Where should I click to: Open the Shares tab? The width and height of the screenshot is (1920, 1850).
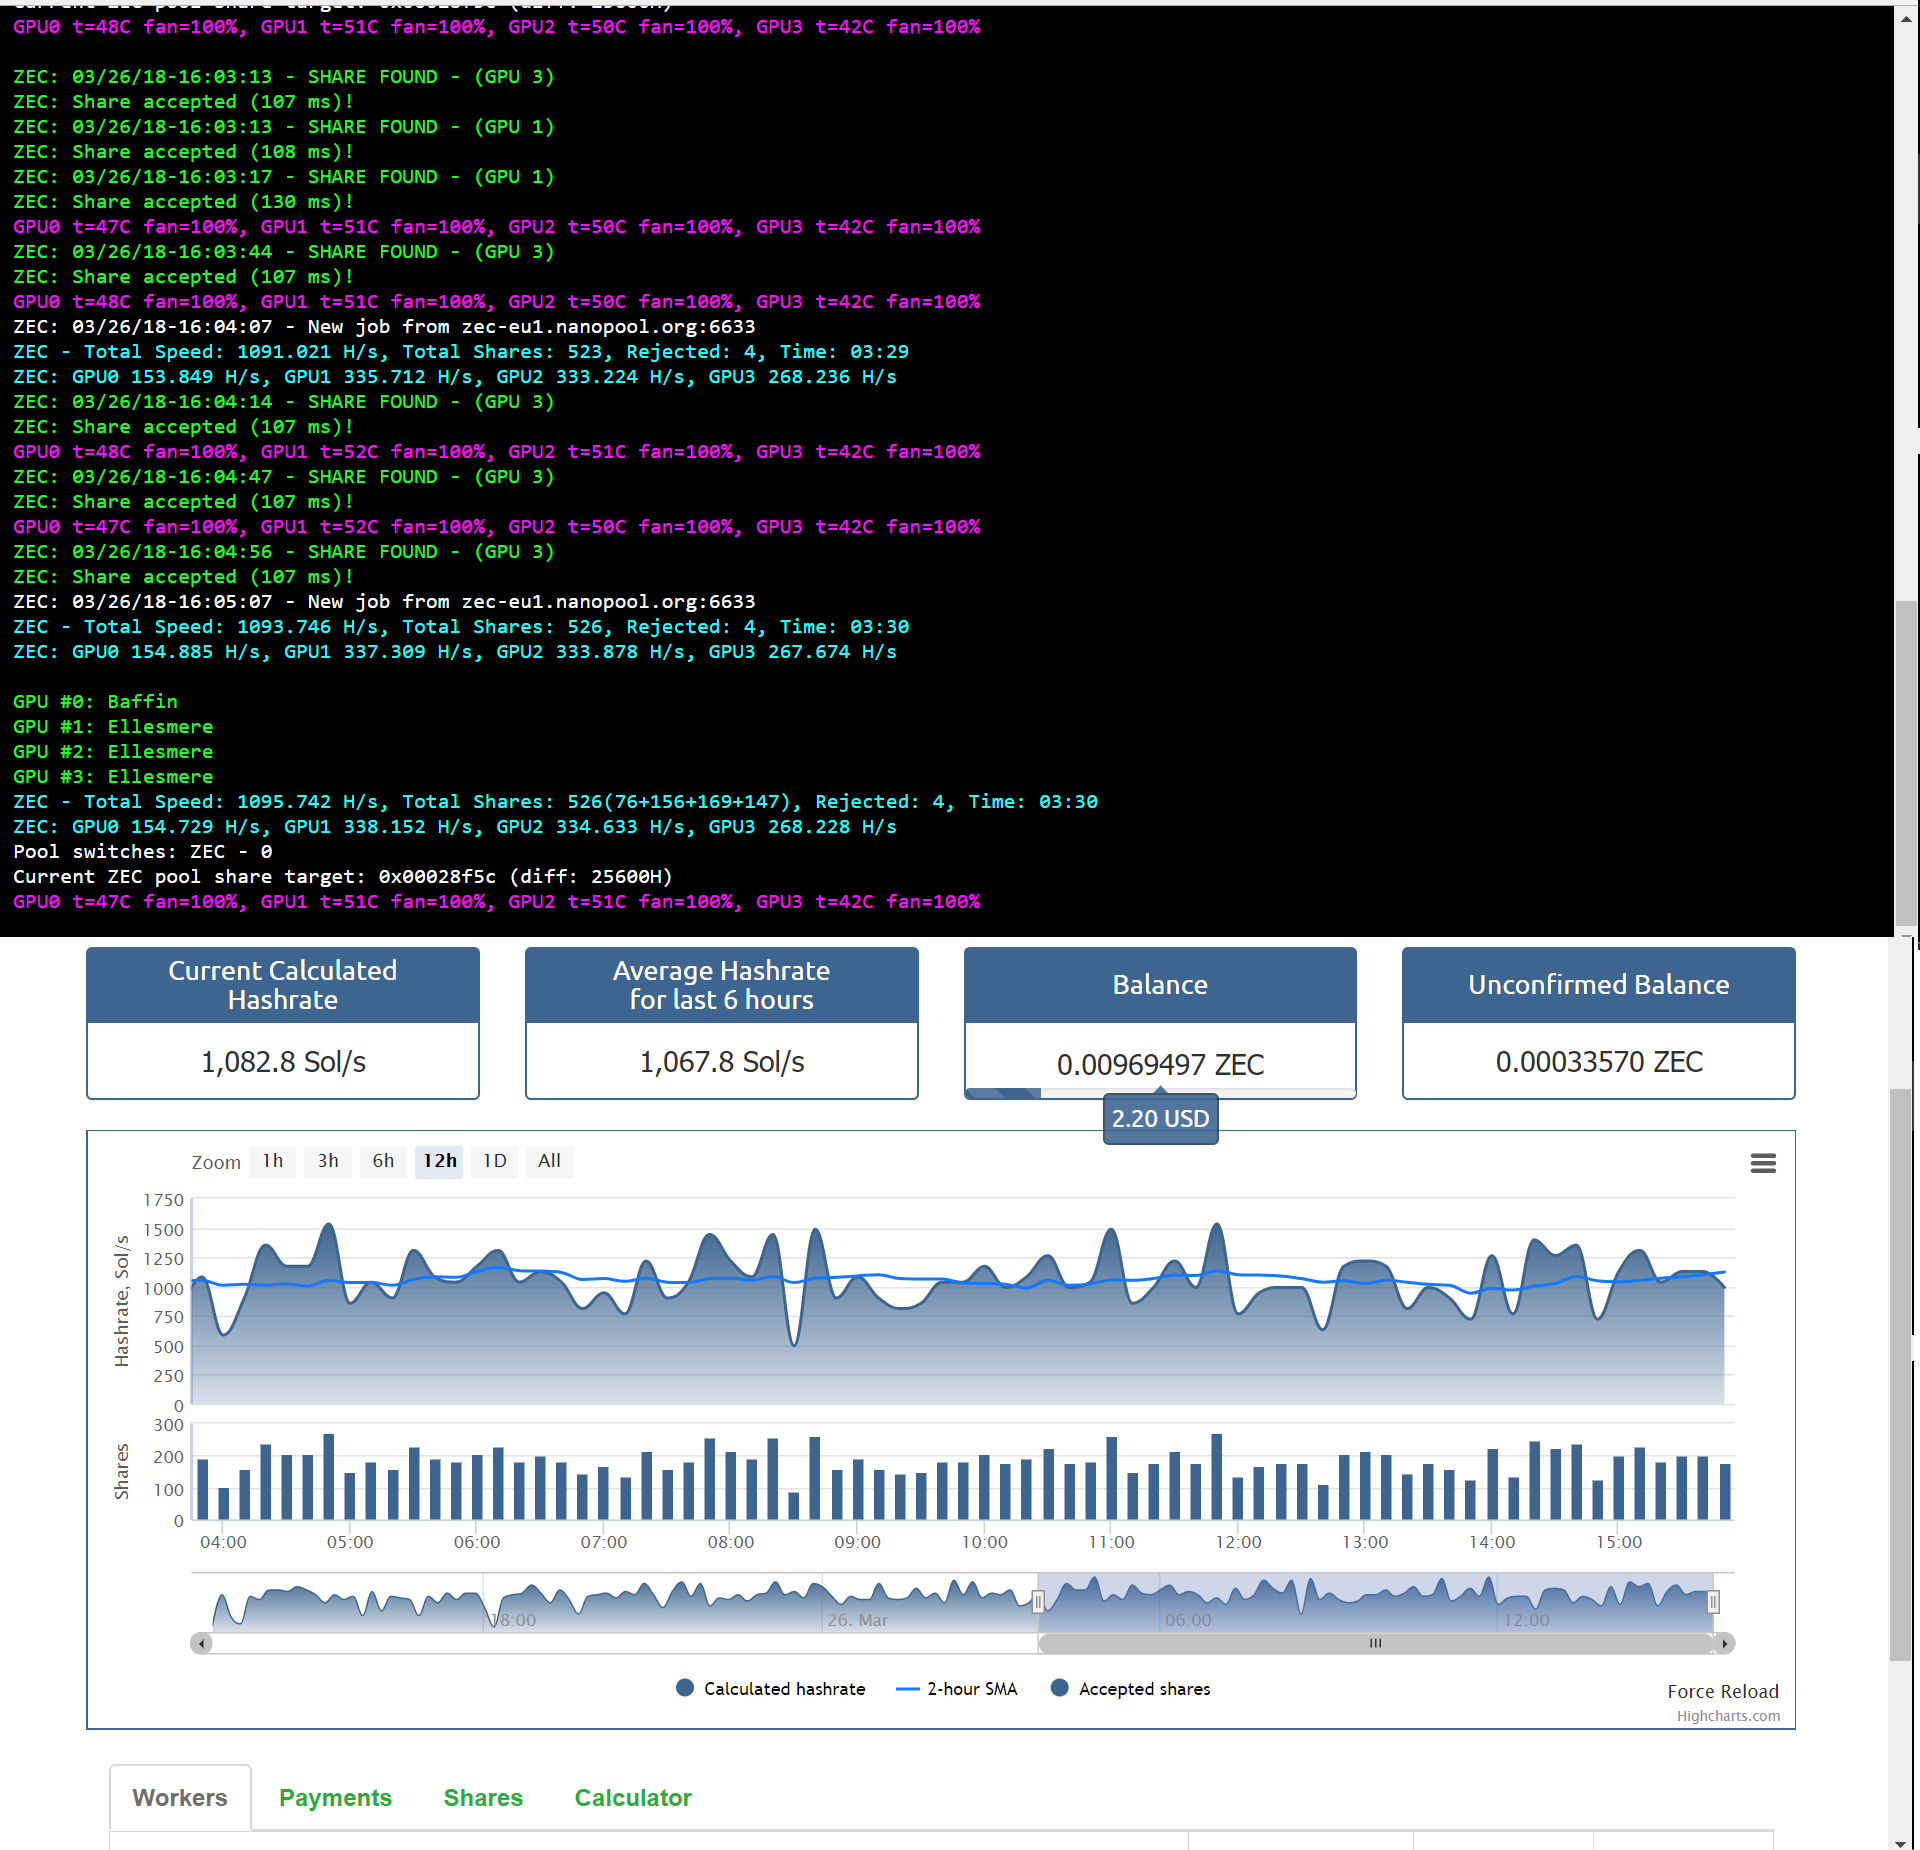pyautogui.click(x=483, y=1797)
